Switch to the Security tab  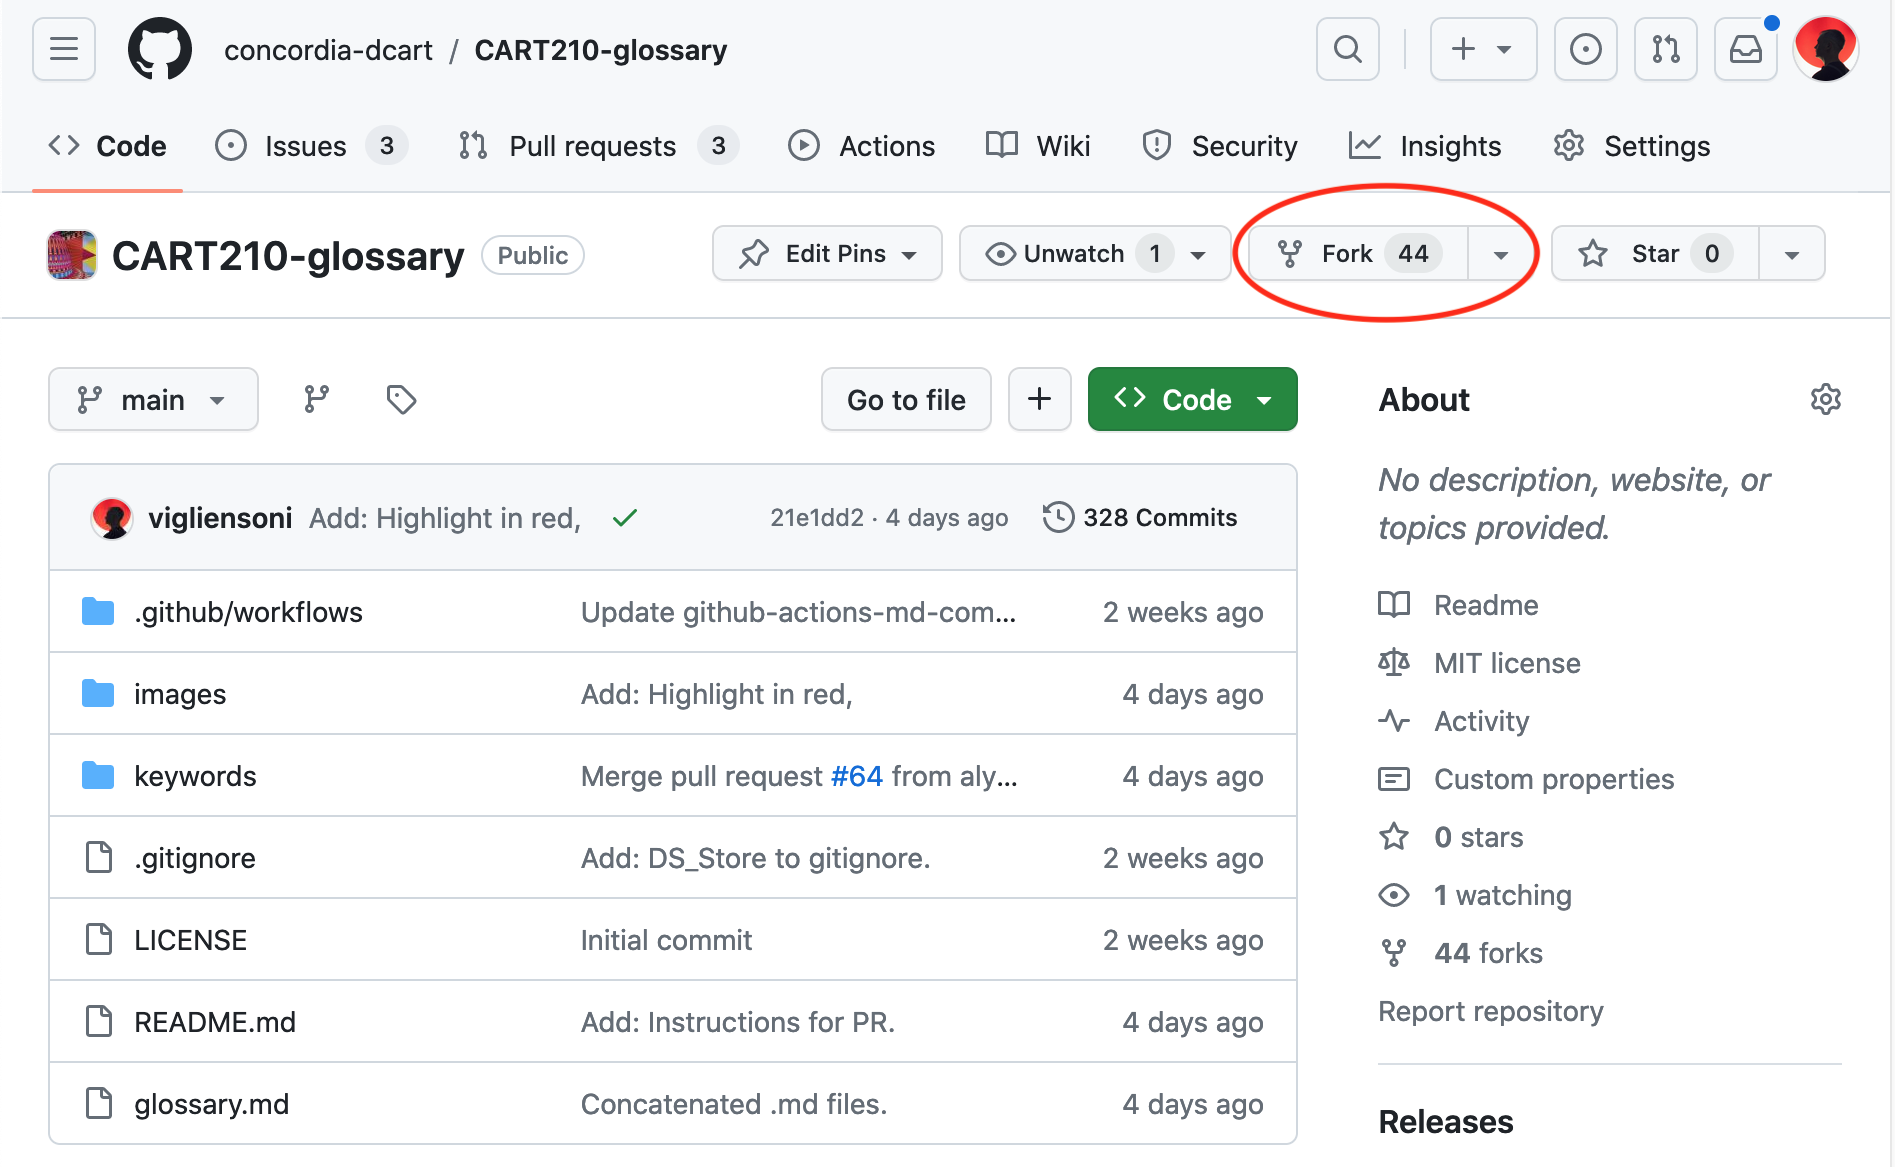click(x=1220, y=146)
